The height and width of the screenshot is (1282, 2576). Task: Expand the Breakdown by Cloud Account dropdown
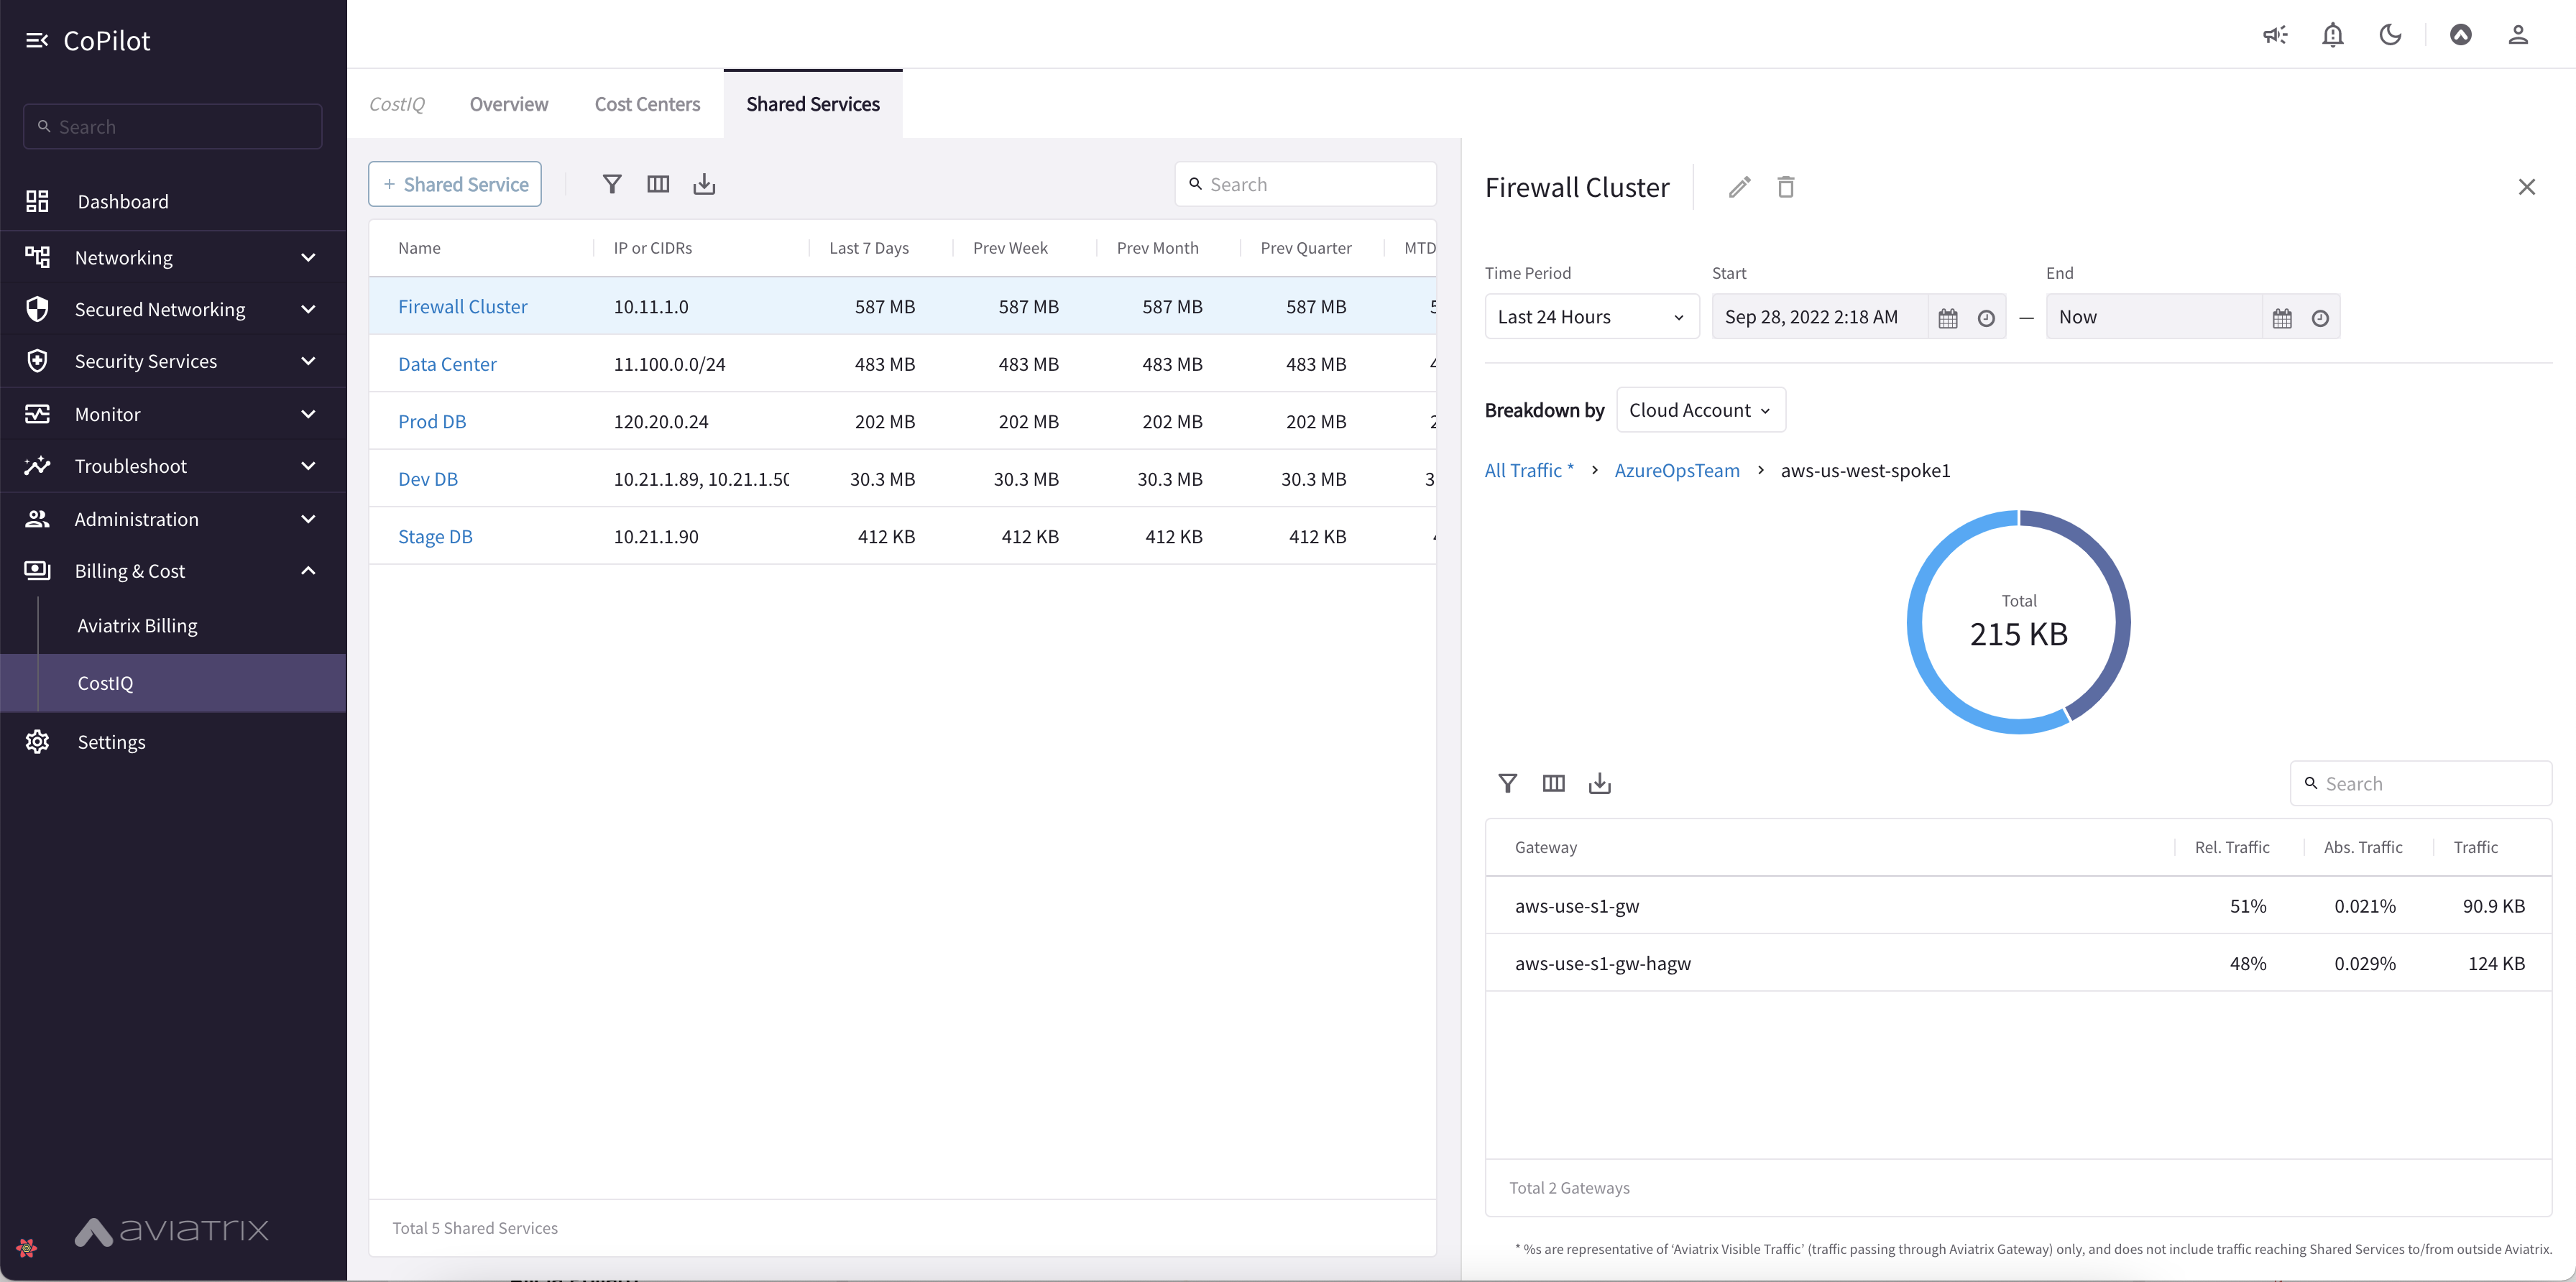(1701, 410)
